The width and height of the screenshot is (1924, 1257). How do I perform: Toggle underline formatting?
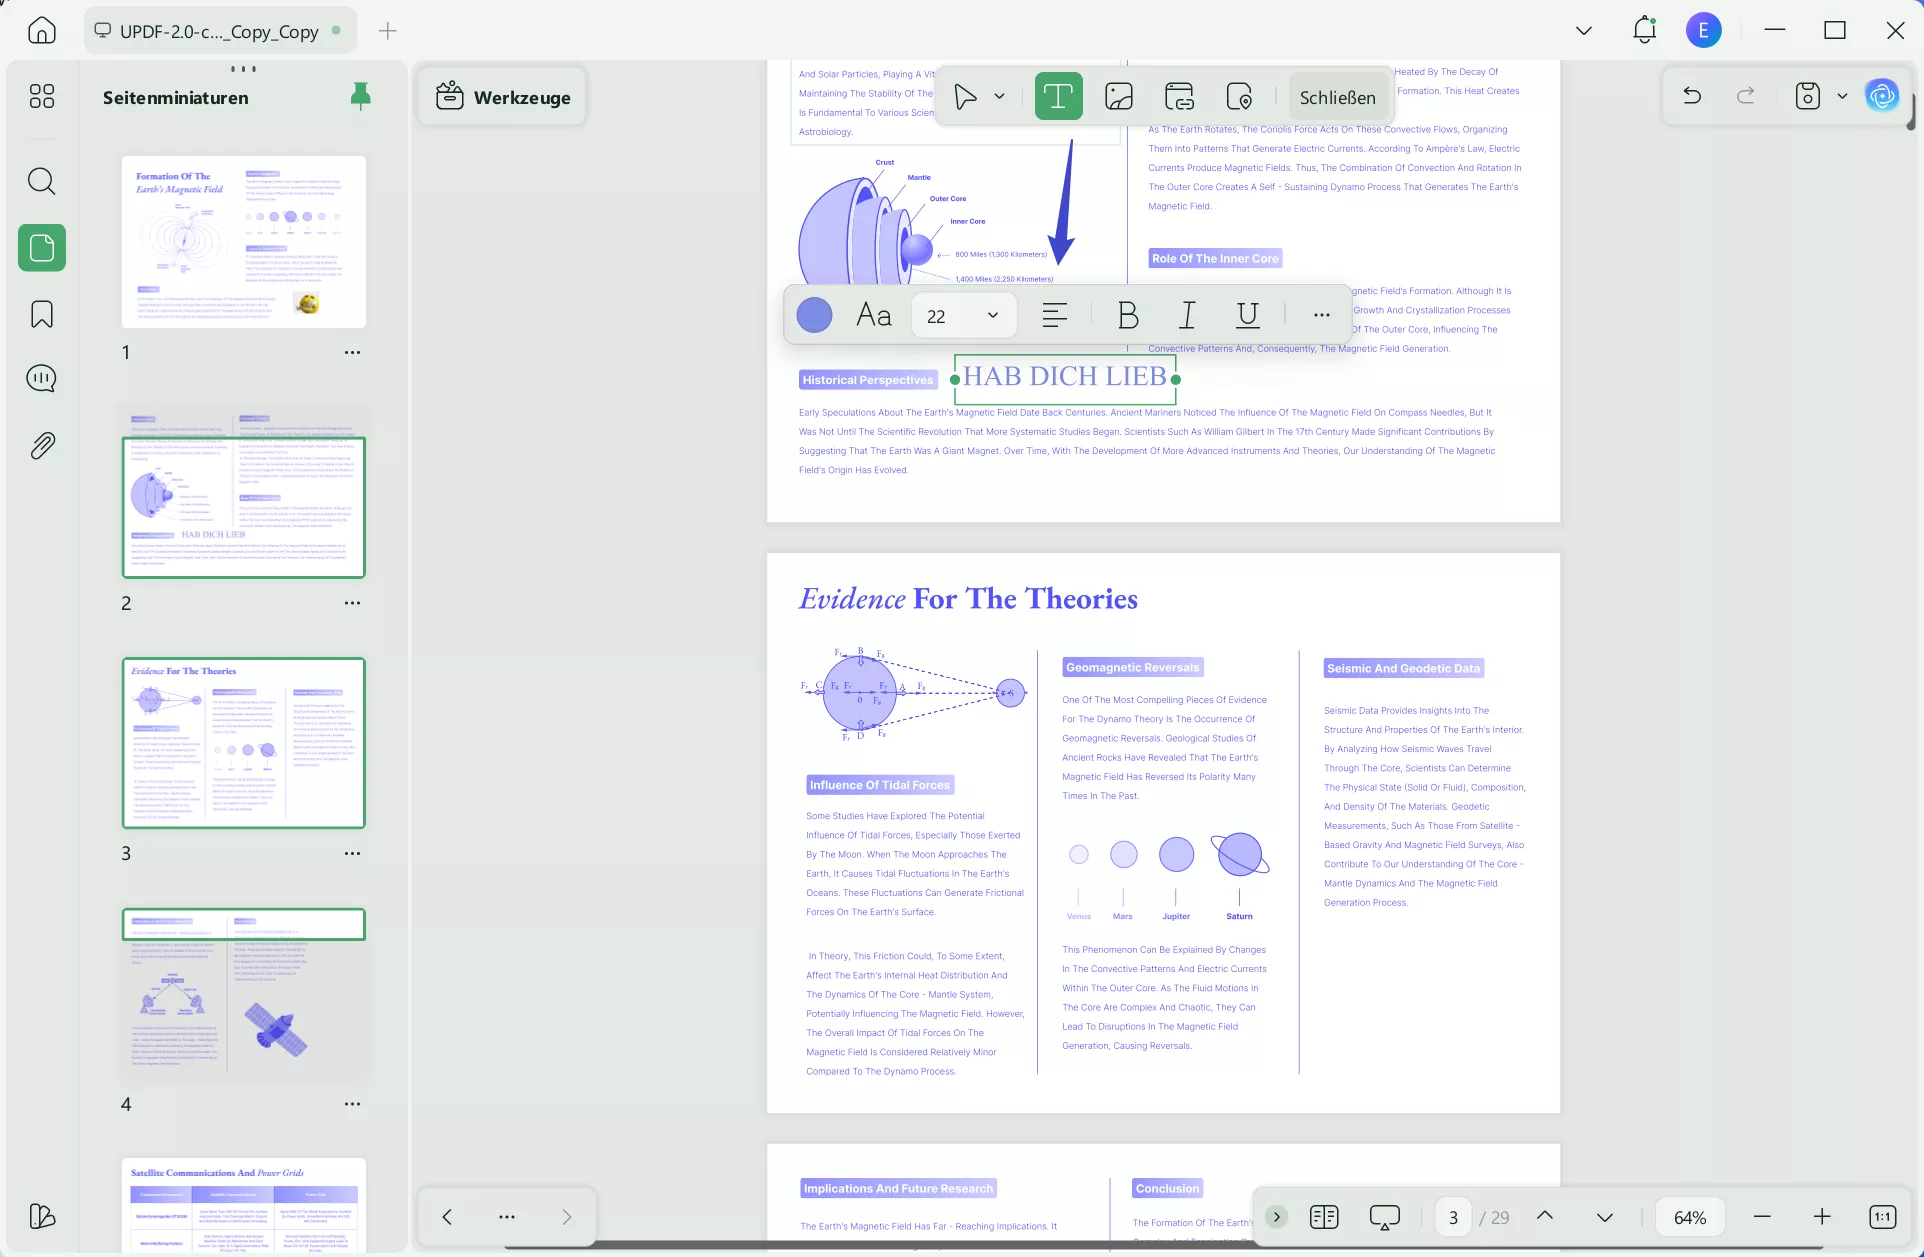tap(1247, 316)
